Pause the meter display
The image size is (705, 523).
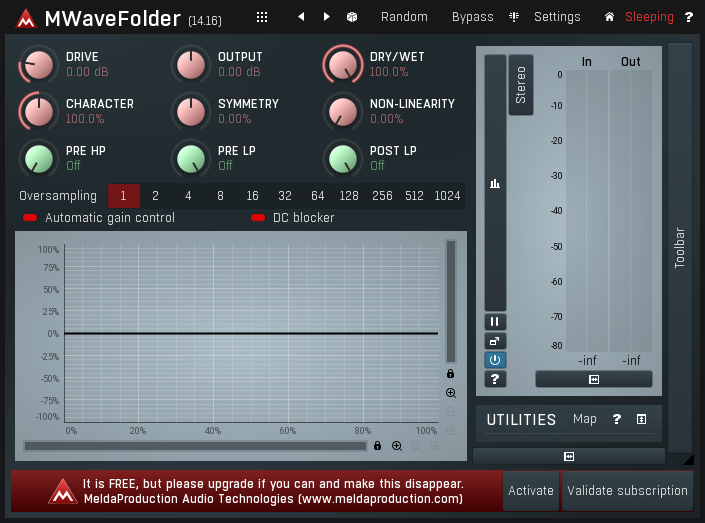tap(495, 322)
